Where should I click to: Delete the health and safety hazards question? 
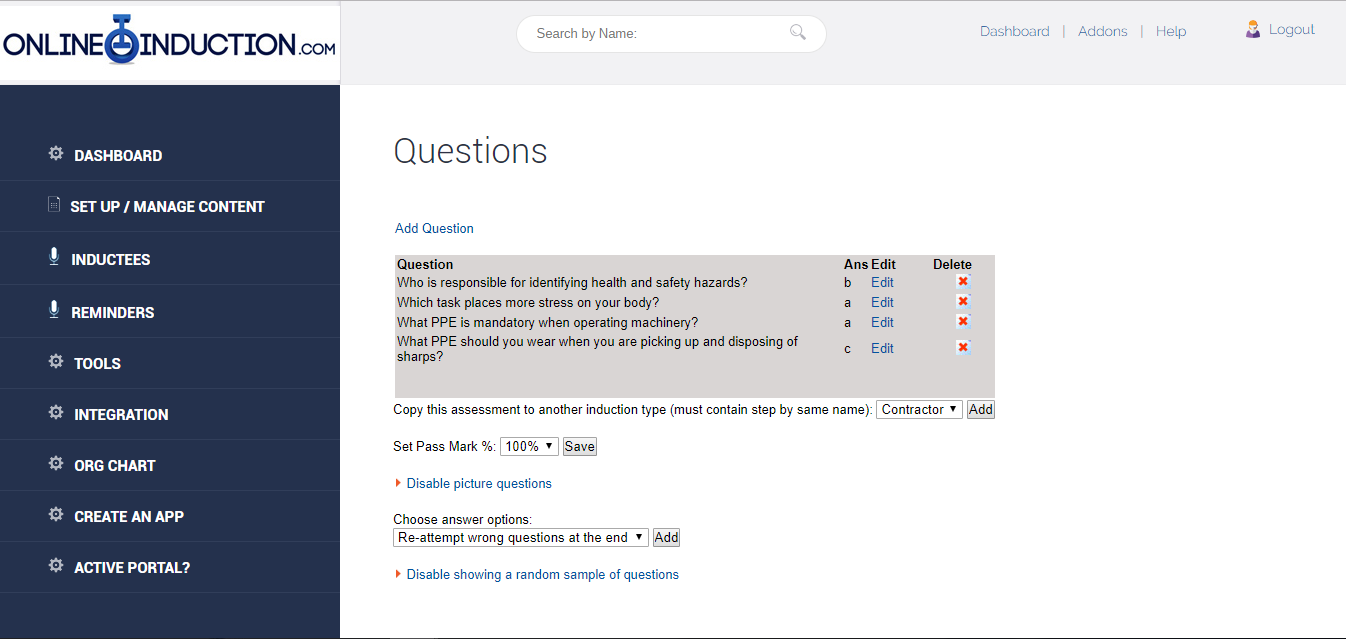[x=962, y=282]
